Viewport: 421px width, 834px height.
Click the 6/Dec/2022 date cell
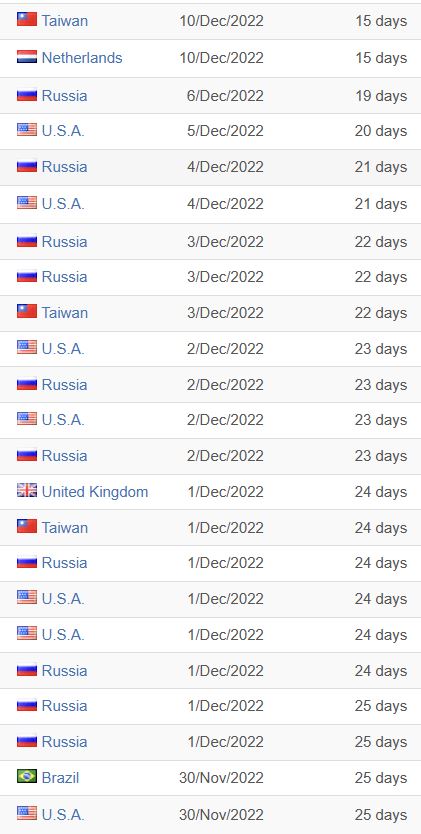[x=225, y=96]
